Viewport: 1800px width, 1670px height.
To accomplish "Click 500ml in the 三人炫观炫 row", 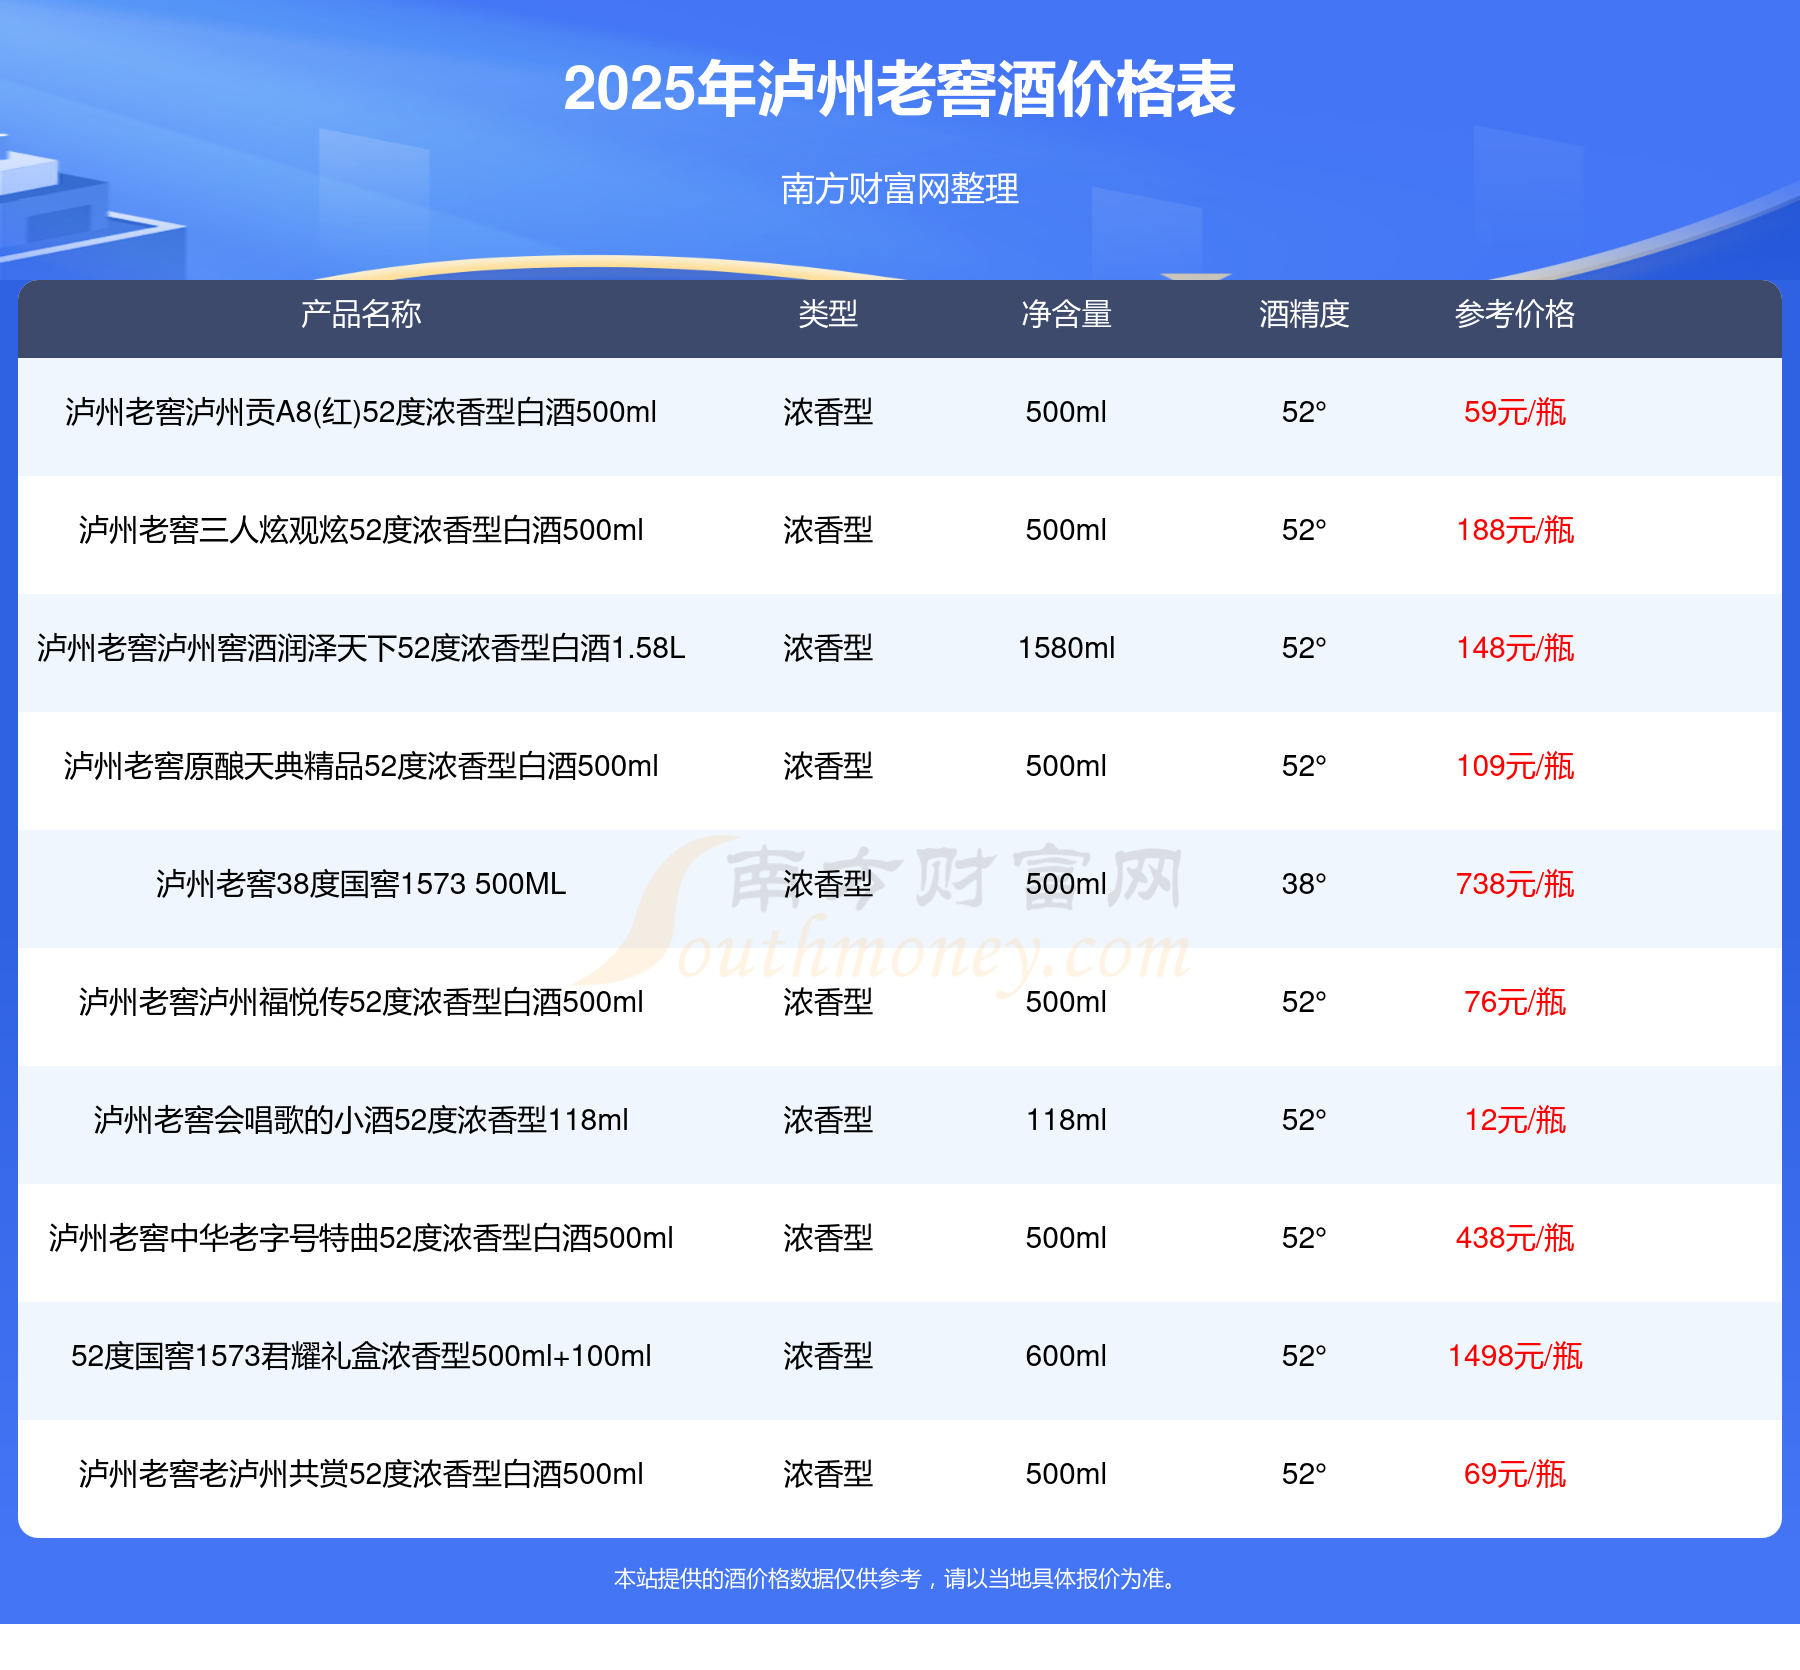I will tap(1066, 530).
